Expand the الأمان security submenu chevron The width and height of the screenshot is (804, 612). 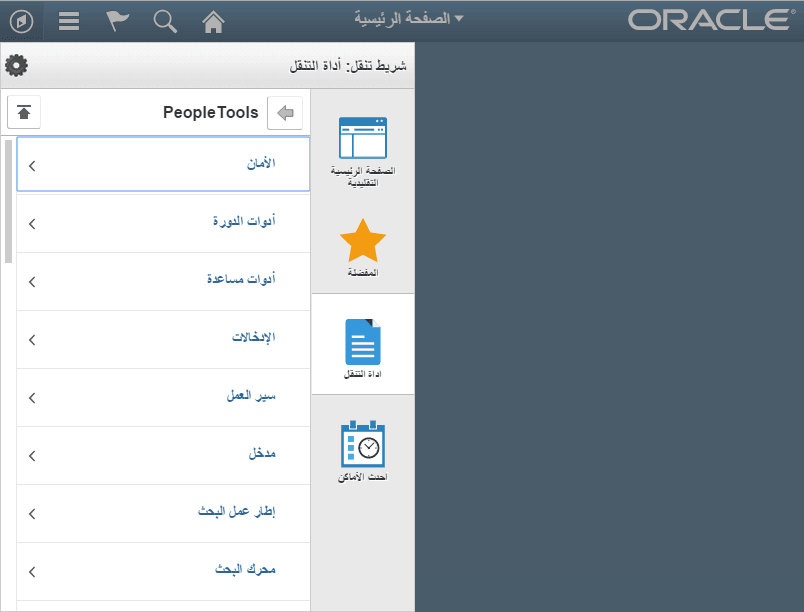tap(31, 165)
